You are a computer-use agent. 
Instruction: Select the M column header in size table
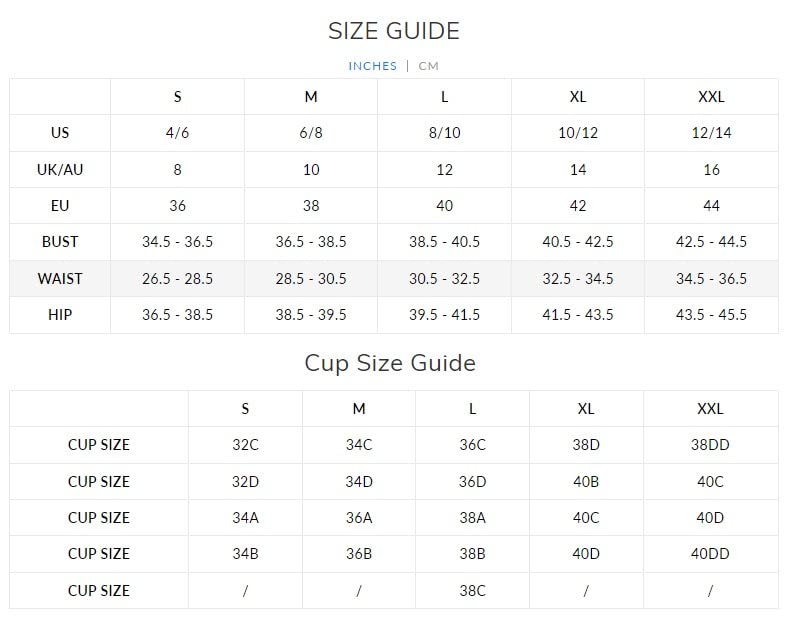(x=311, y=97)
